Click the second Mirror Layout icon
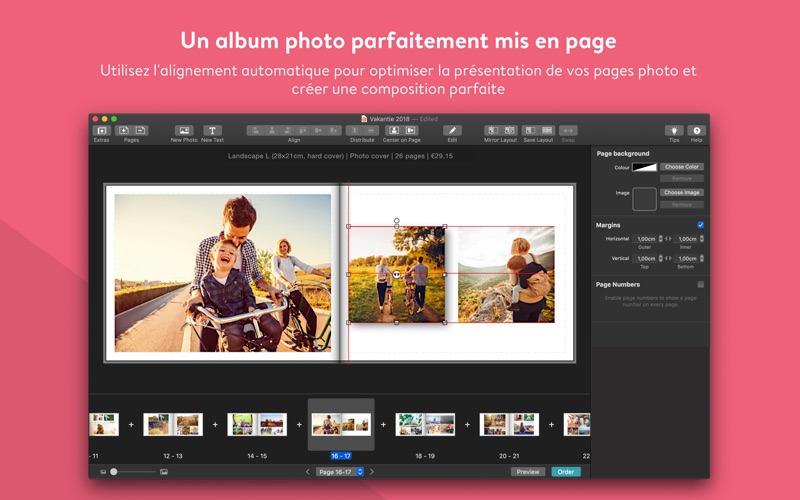 coord(509,131)
